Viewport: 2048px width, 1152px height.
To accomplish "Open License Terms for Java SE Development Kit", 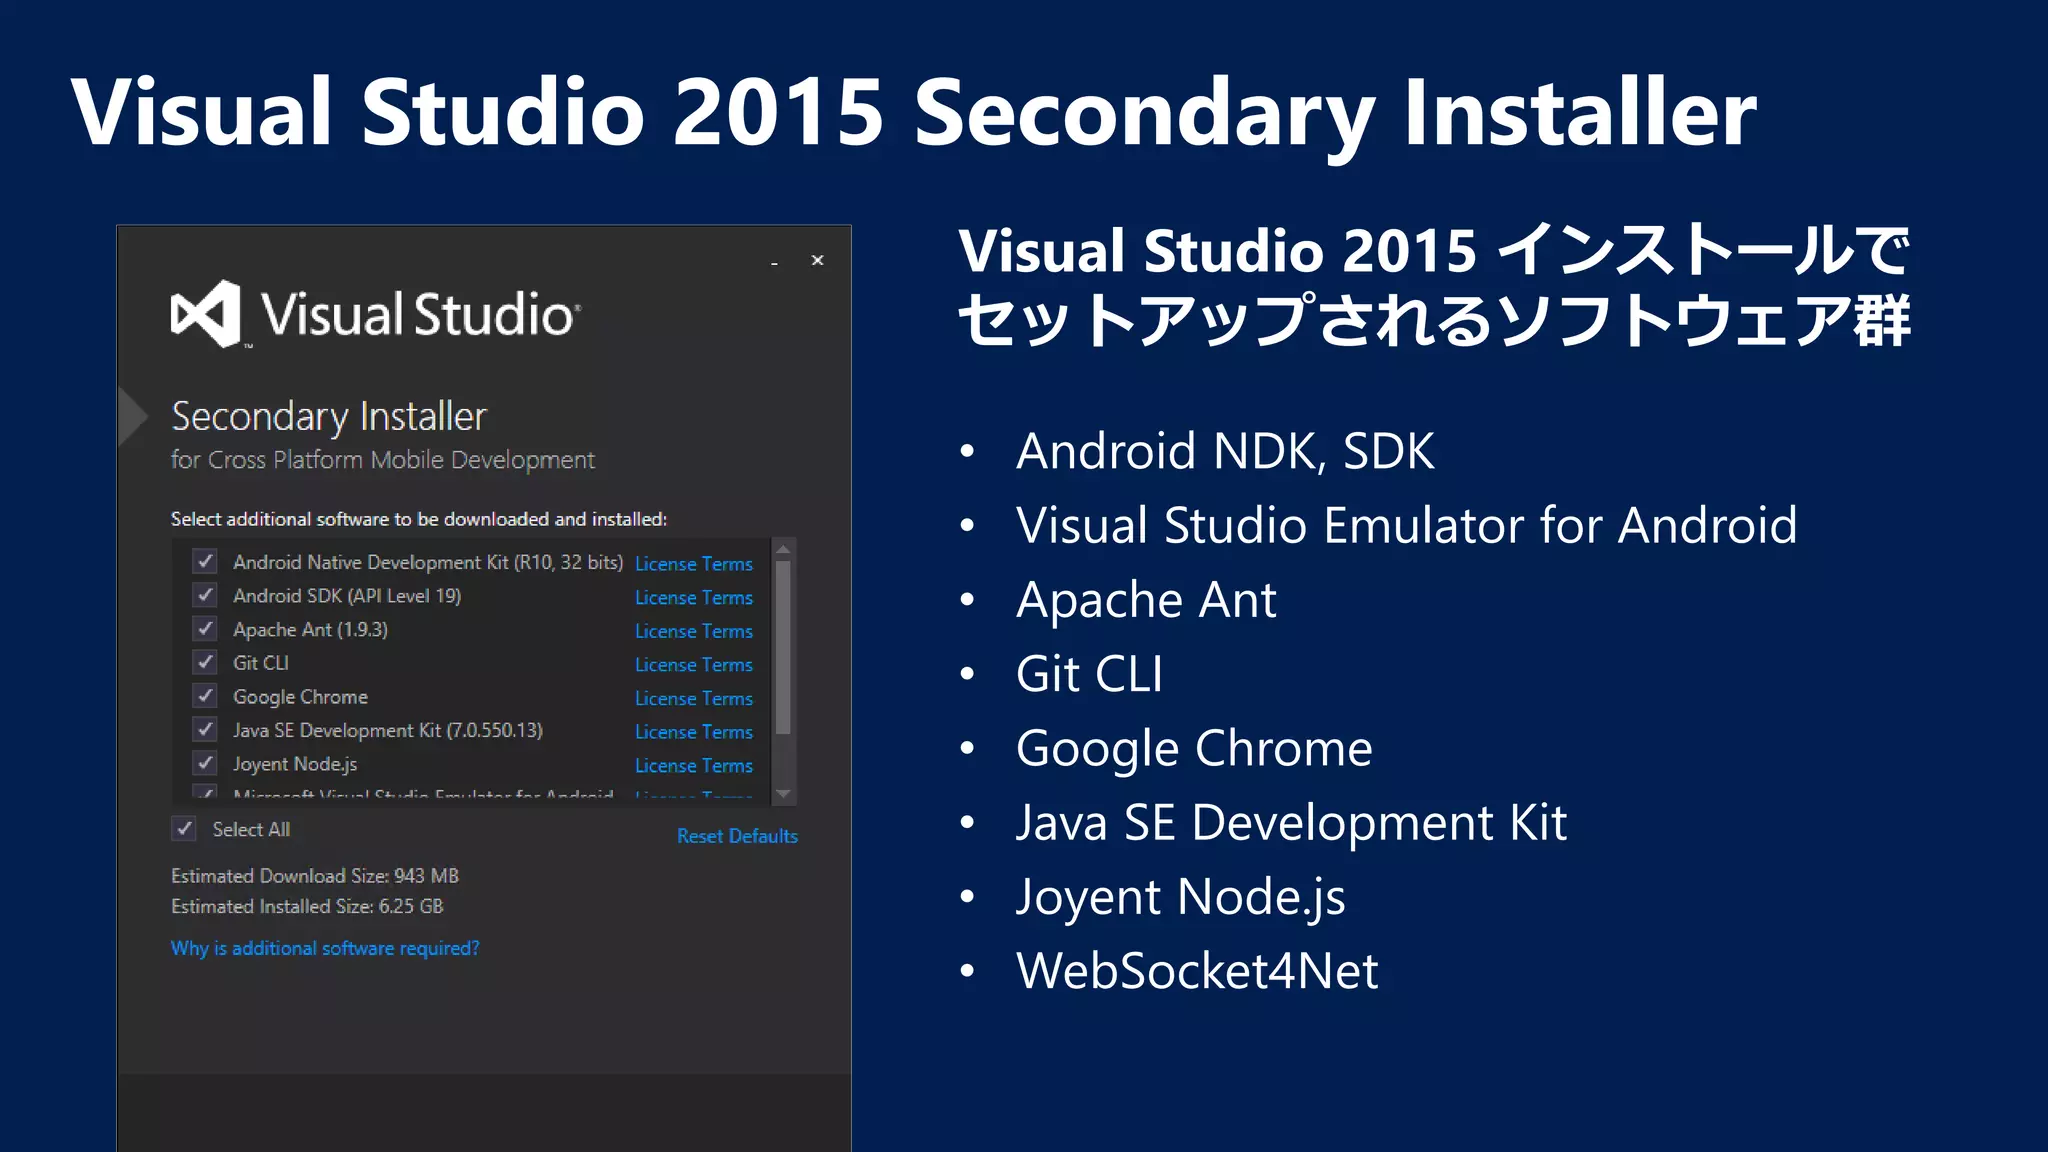I will [693, 732].
